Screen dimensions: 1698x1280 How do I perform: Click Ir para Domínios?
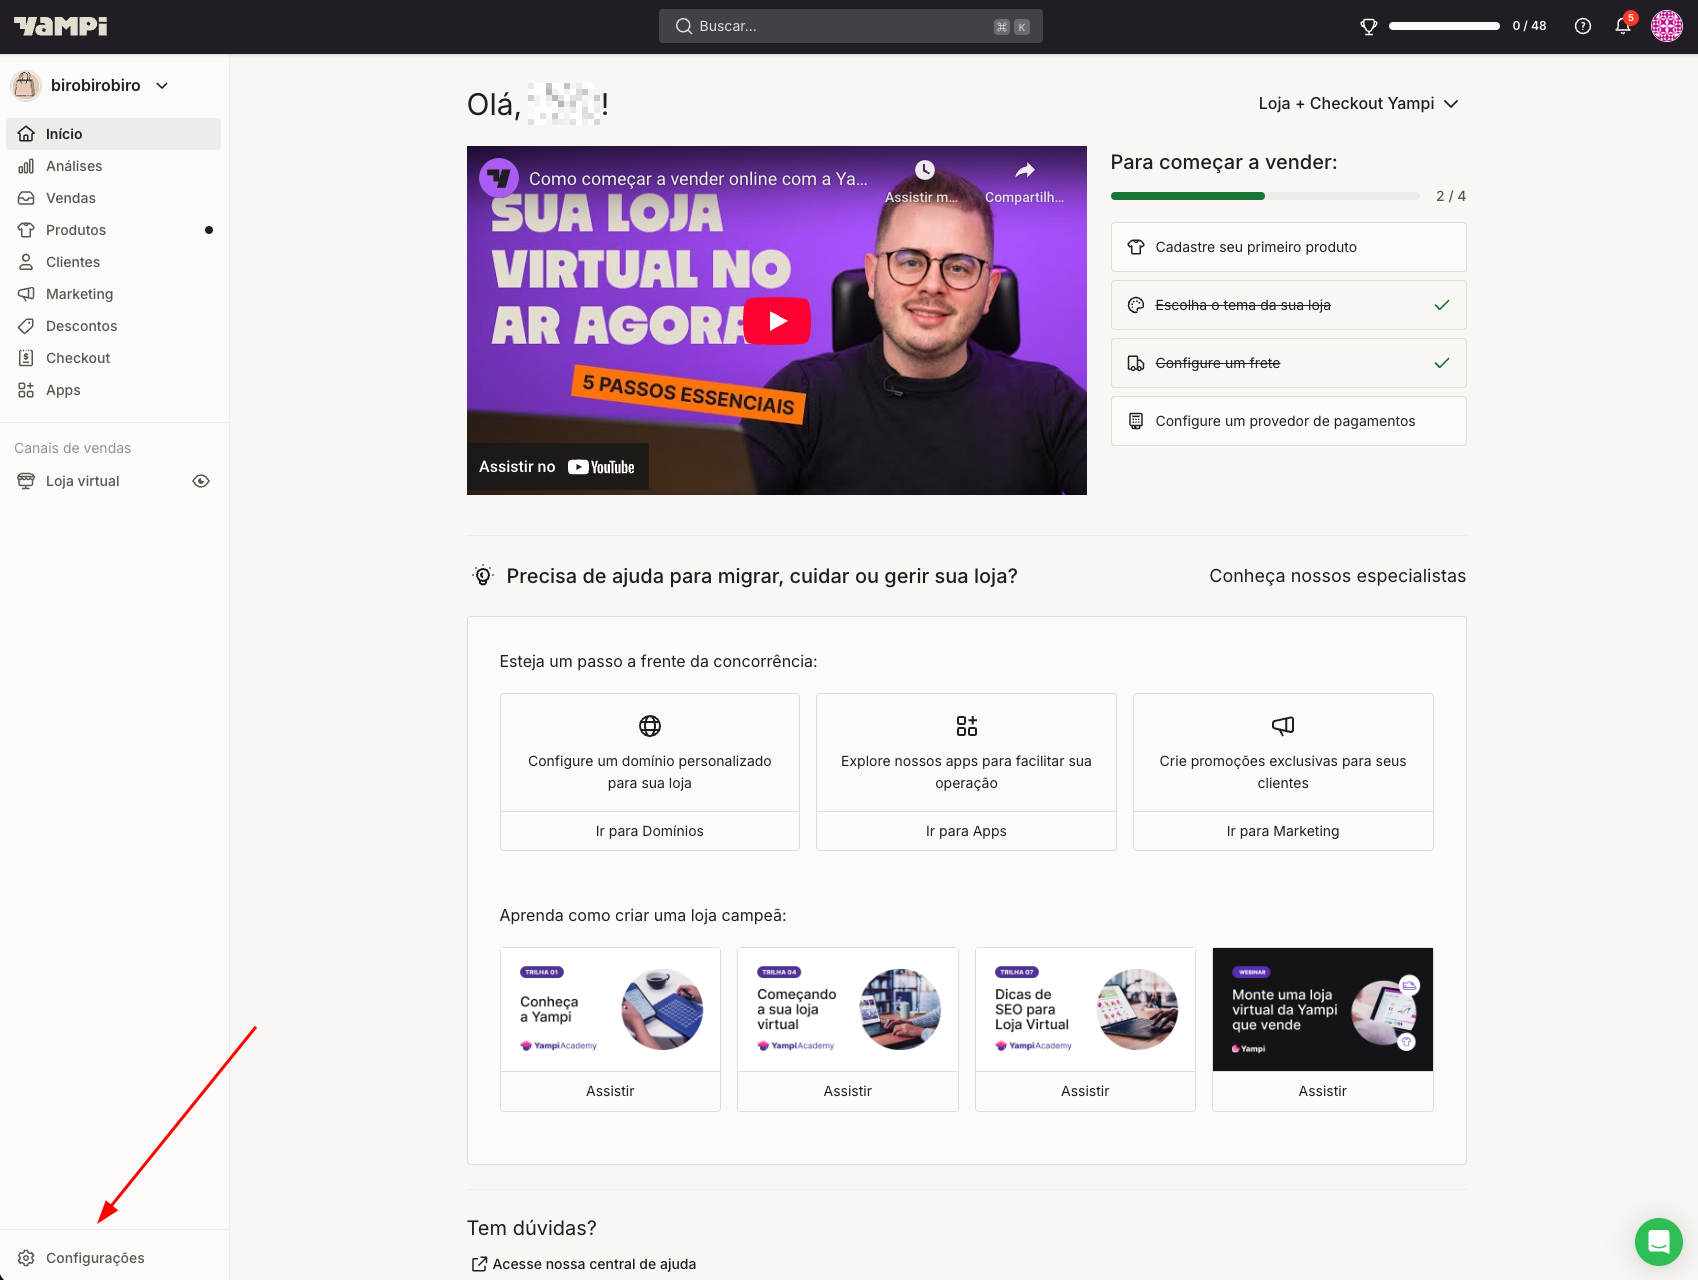[x=650, y=831]
